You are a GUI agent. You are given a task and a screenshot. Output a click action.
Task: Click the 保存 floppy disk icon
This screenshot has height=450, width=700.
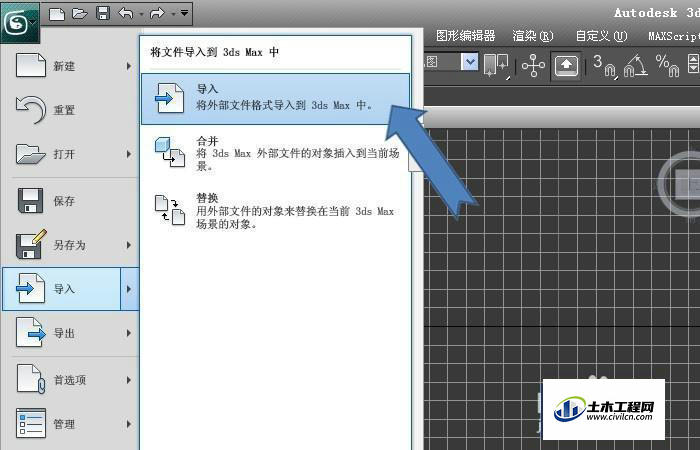(x=30, y=200)
